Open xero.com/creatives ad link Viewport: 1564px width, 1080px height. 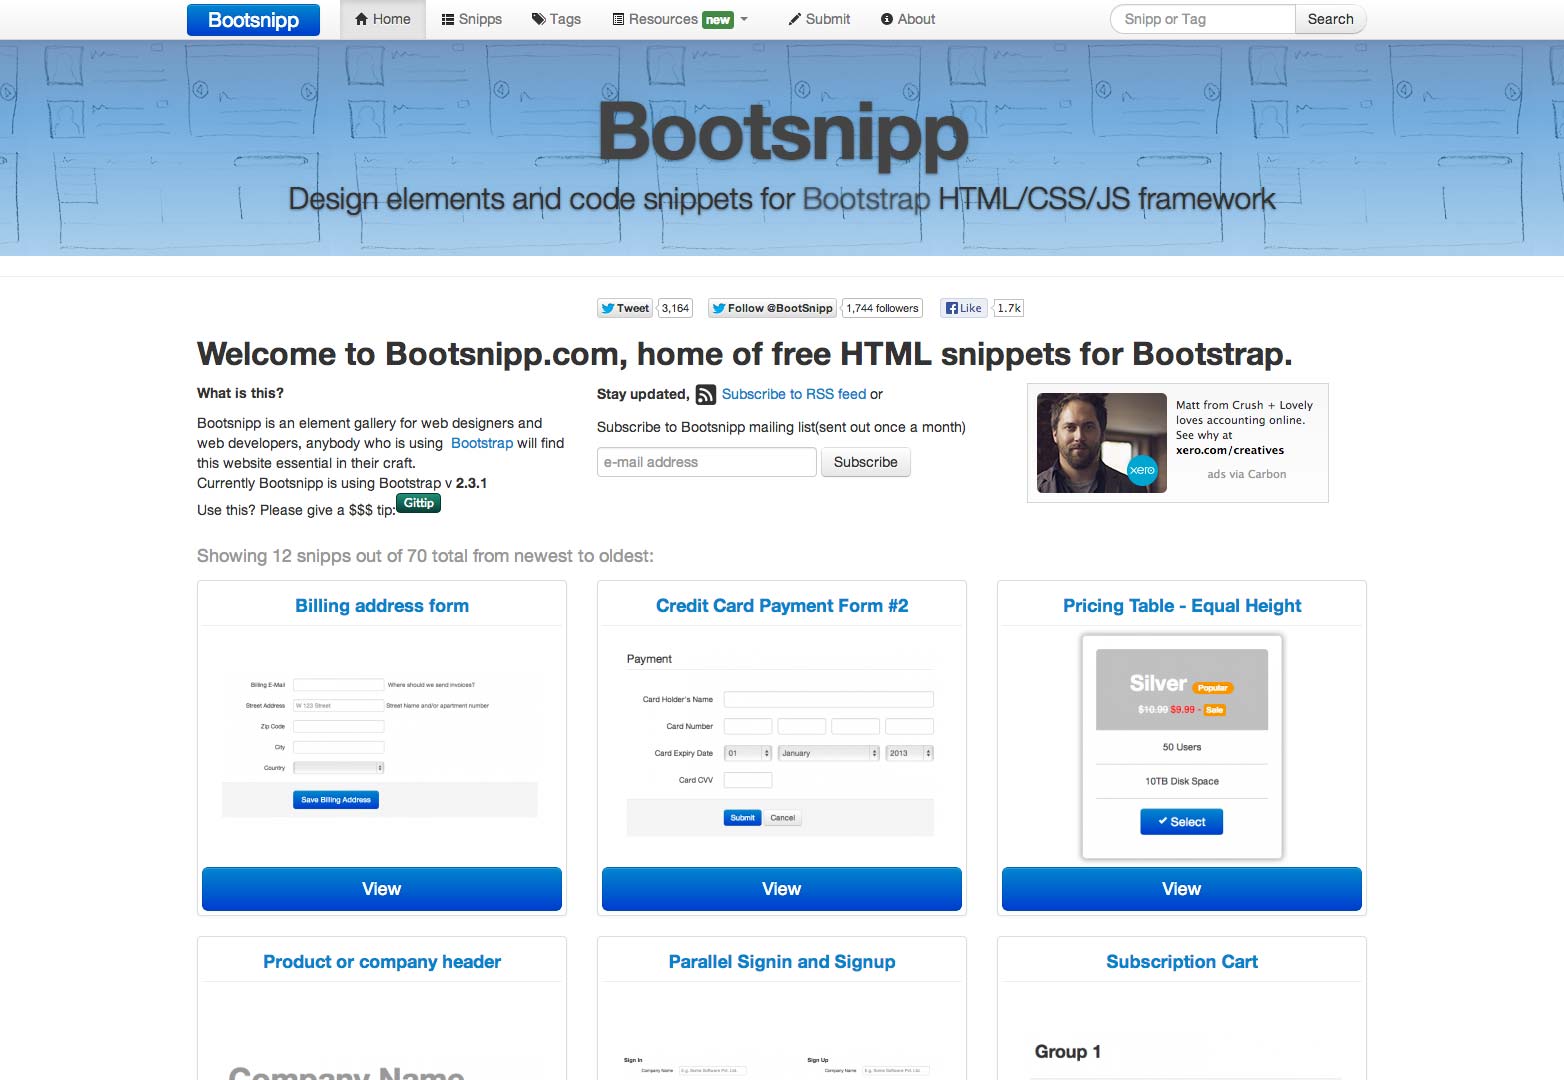[1230, 450]
